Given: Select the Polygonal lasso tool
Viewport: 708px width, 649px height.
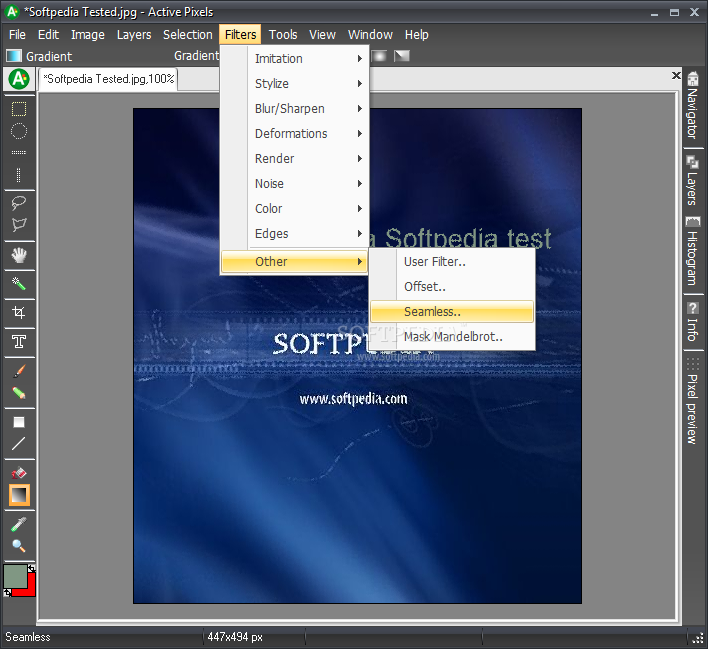Looking at the screenshot, I should (x=19, y=224).
